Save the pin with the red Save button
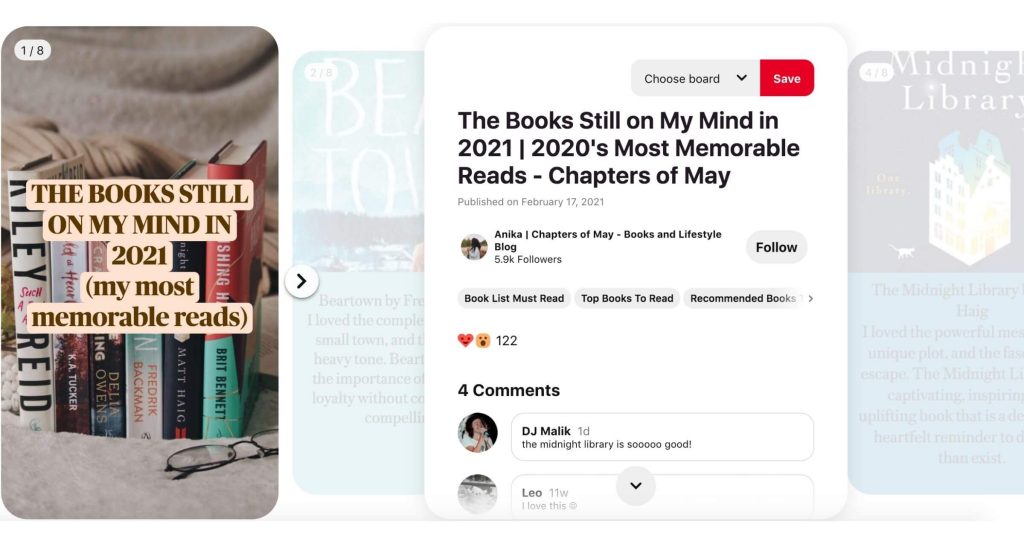The image size is (1024, 544). (787, 78)
